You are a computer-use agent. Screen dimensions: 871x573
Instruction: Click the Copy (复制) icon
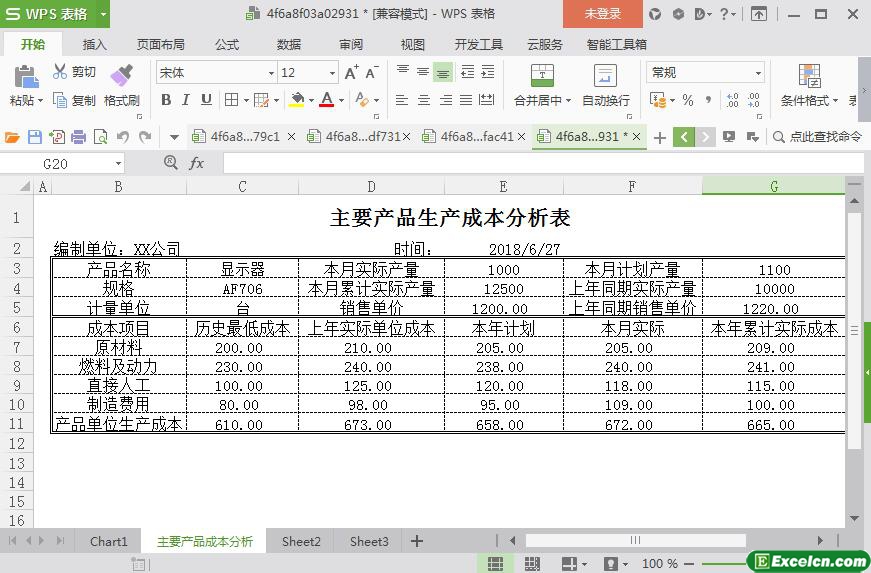pyautogui.click(x=59, y=100)
